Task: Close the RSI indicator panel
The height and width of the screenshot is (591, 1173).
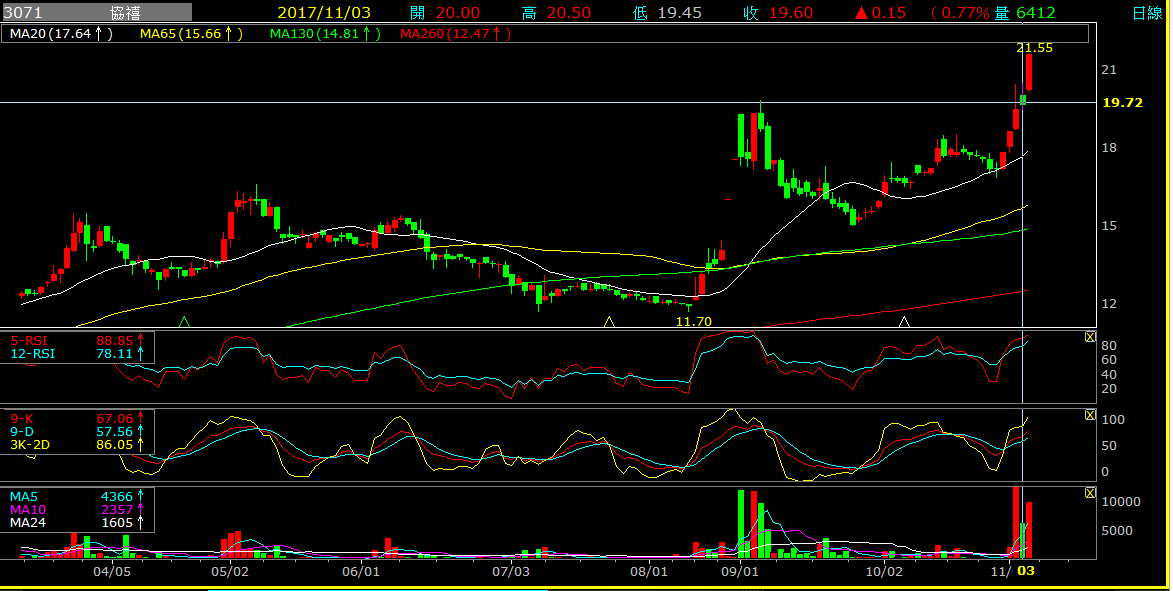Action: [x=1090, y=337]
